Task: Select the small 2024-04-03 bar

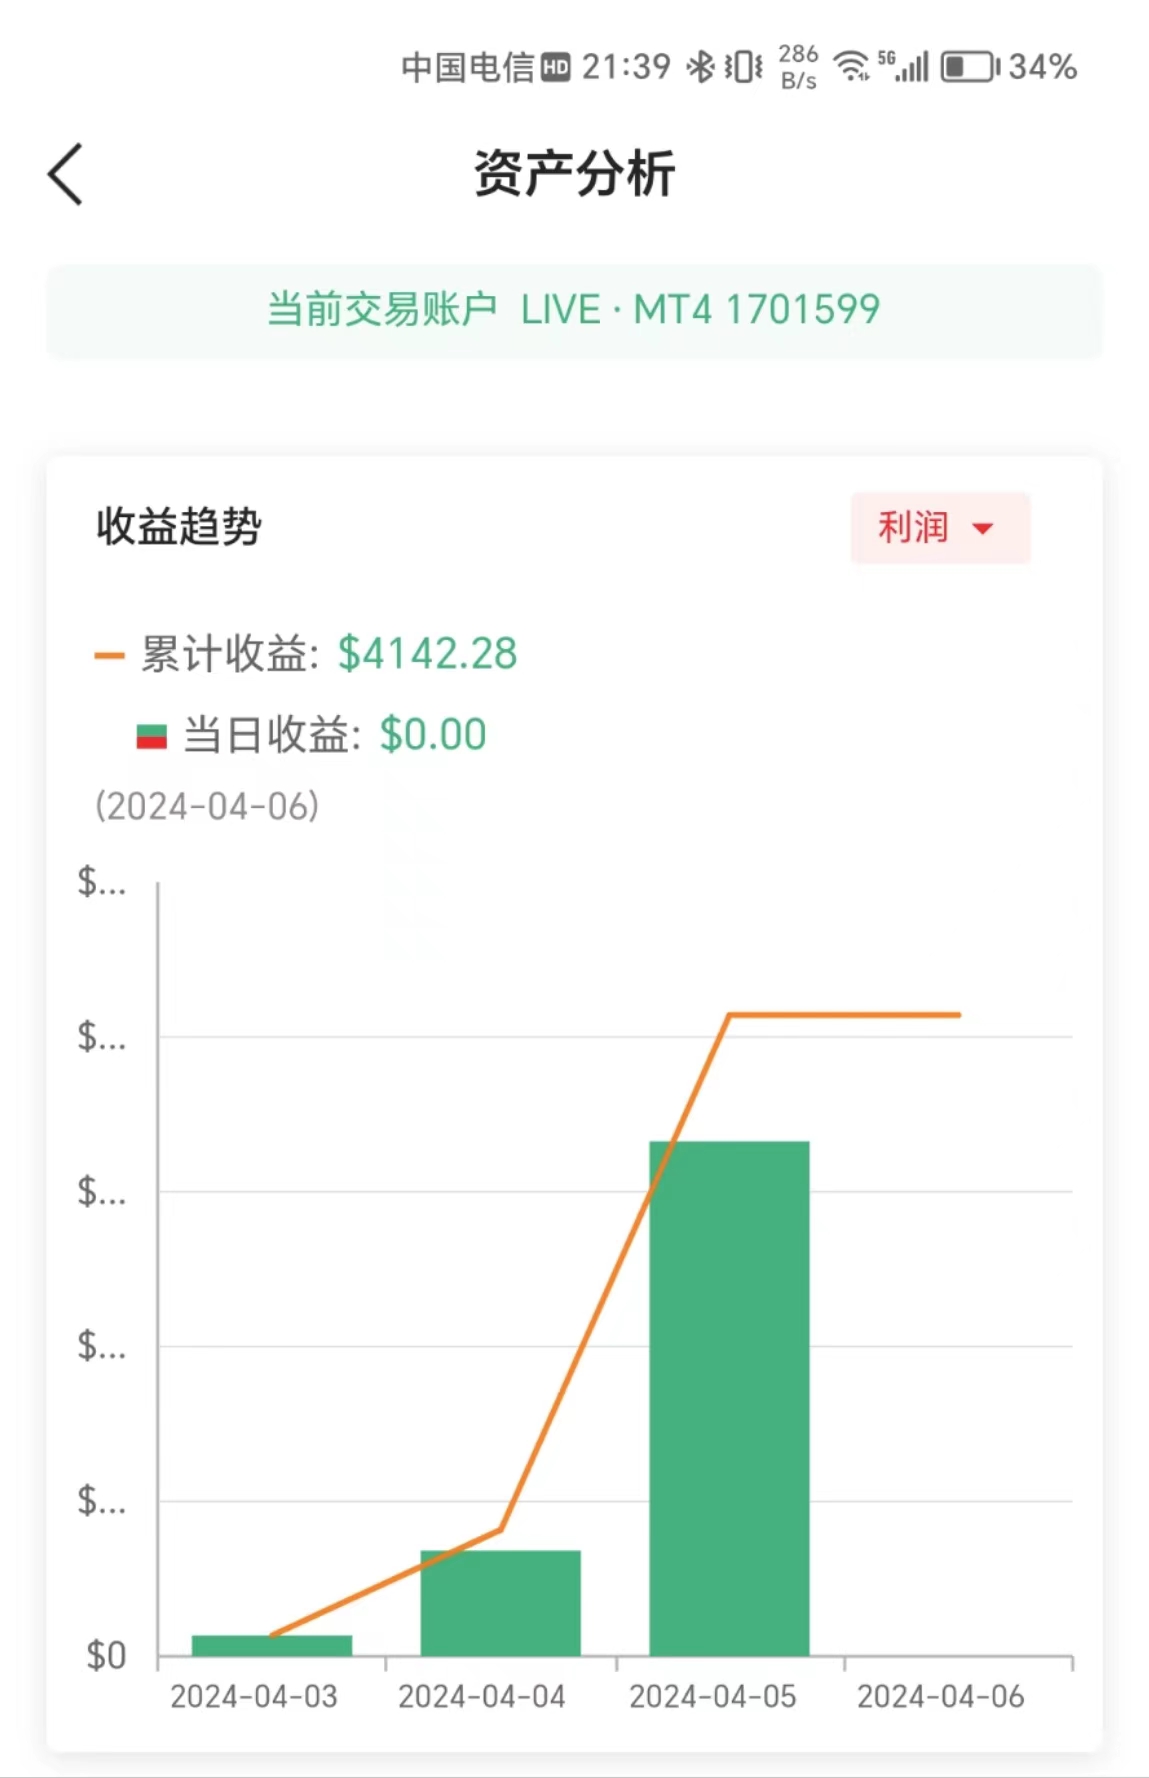Action: point(271,1645)
